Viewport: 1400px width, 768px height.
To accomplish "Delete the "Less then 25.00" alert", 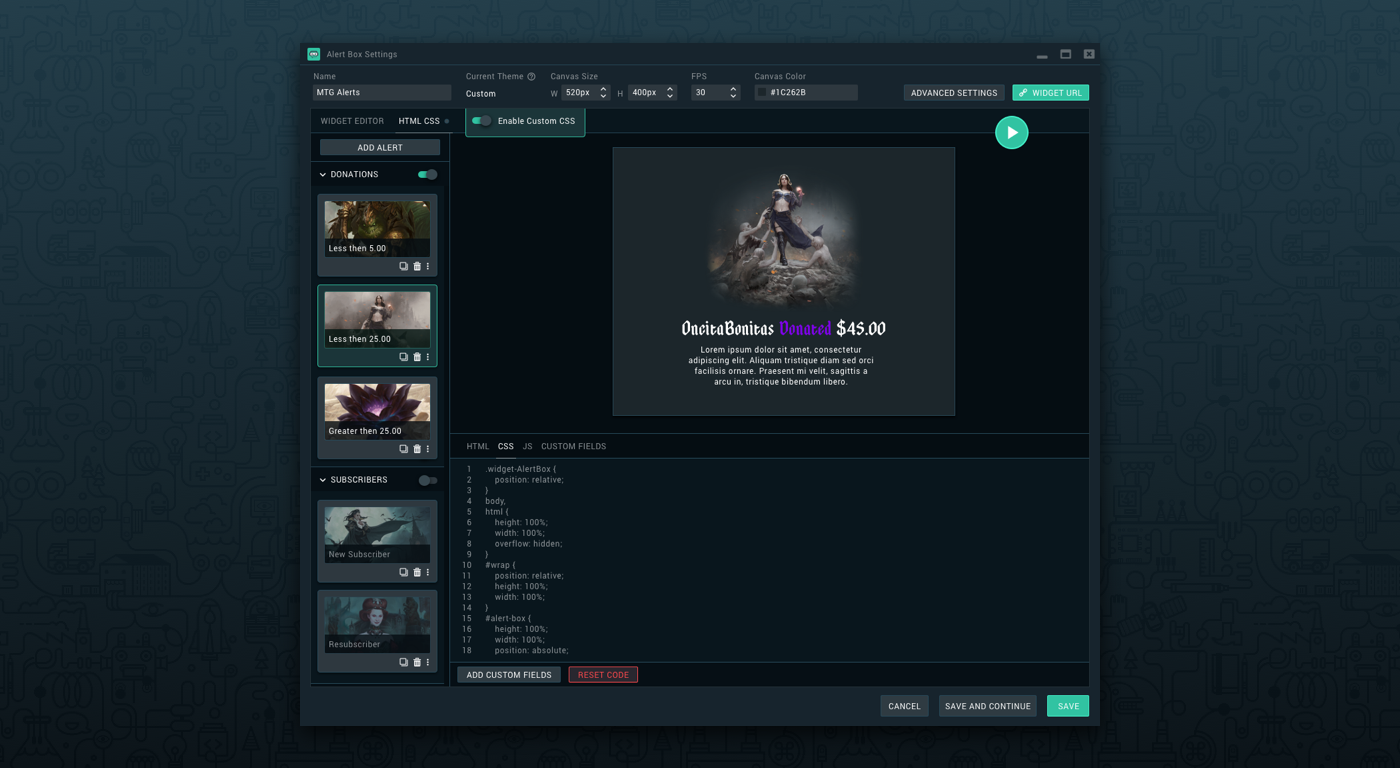I will click(x=417, y=356).
